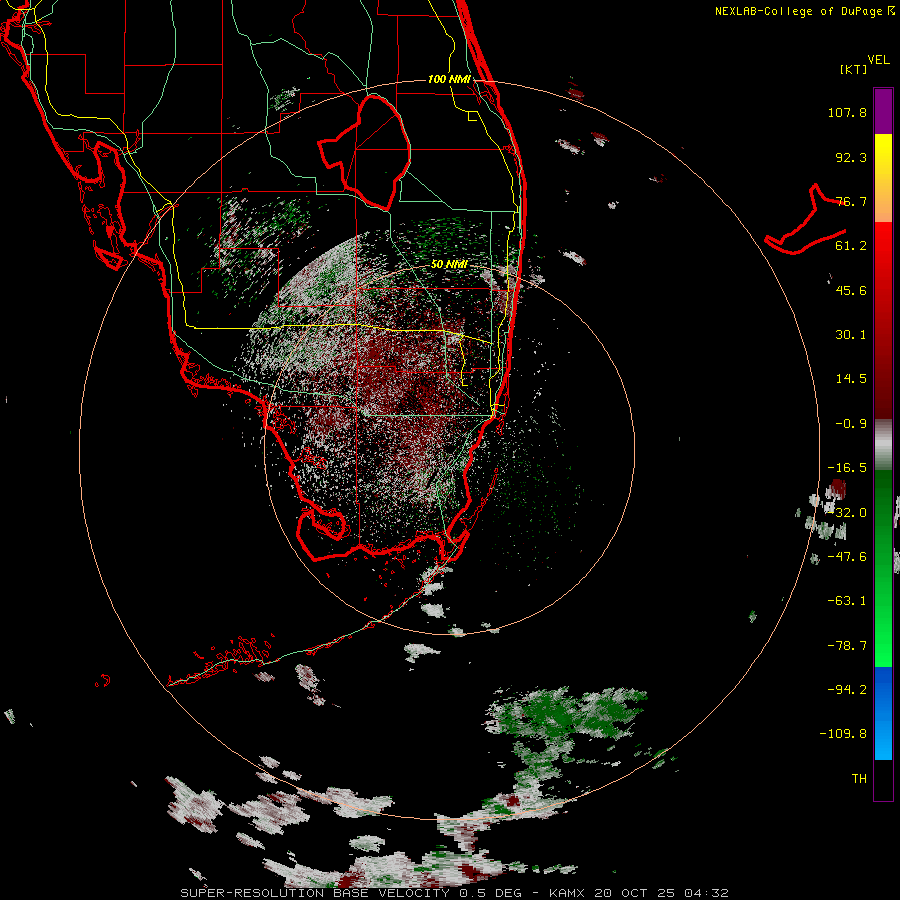Select the -47.6 legend value
The image size is (900, 900).
[x=847, y=557]
